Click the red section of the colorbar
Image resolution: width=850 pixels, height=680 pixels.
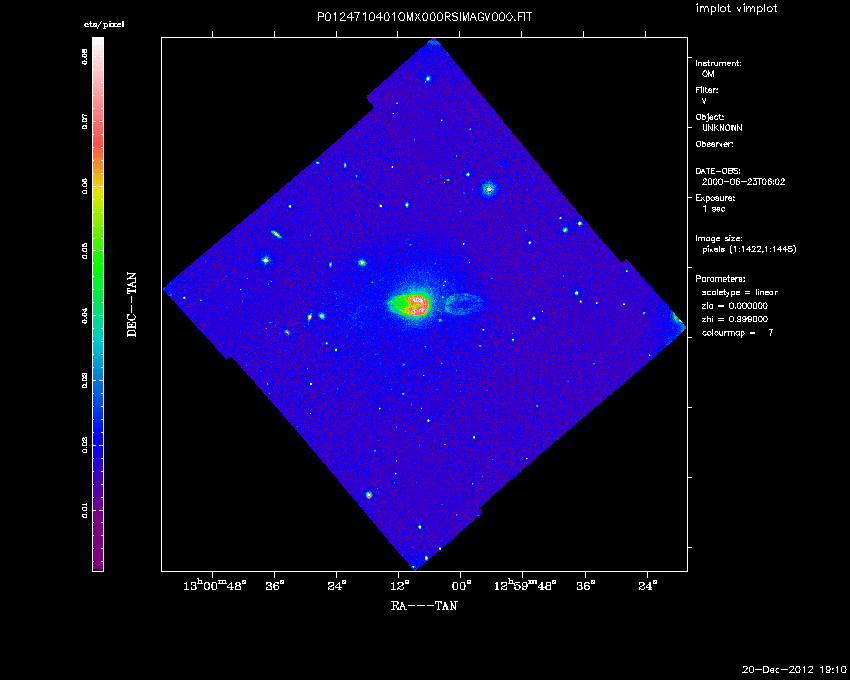(98, 138)
